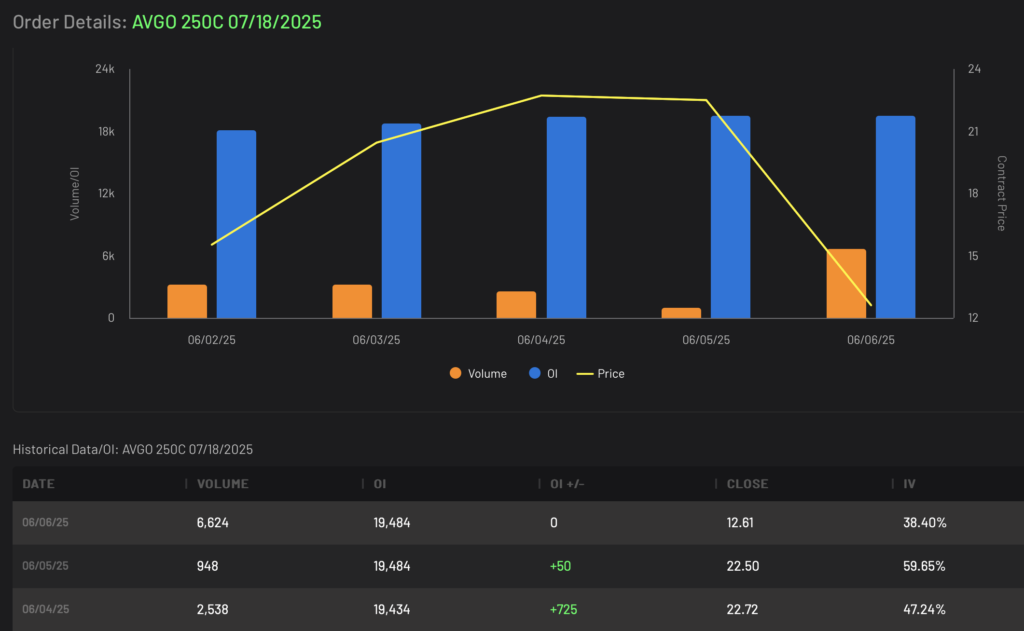The width and height of the screenshot is (1024, 631).
Task: Select OI value 19,484 in 06/06/25 row
Action: [392, 523]
